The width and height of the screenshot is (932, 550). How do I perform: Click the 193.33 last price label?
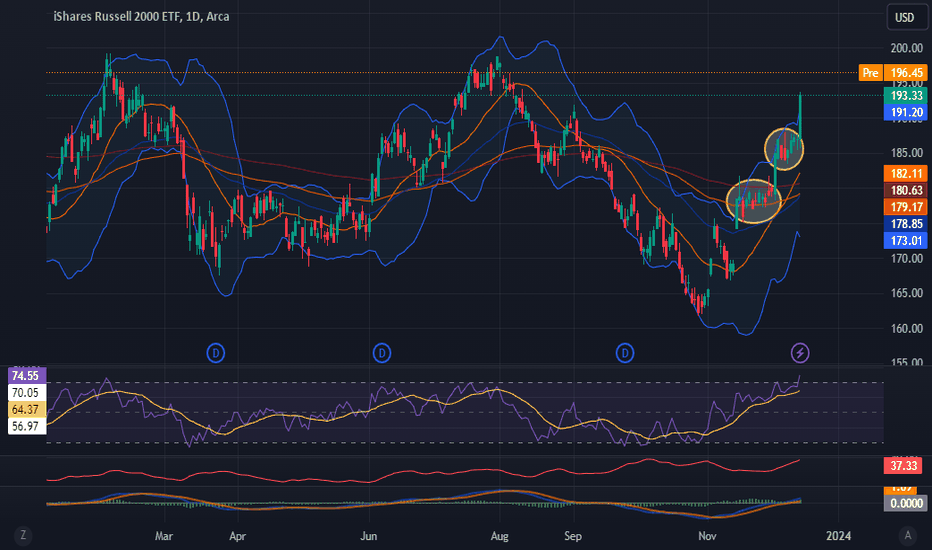[905, 96]
